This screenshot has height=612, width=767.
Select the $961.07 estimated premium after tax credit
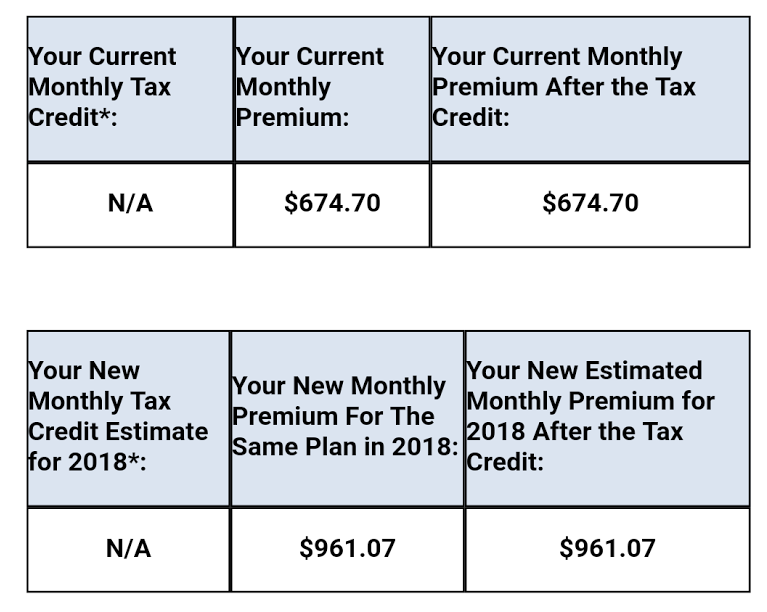(x=607, y=549)
